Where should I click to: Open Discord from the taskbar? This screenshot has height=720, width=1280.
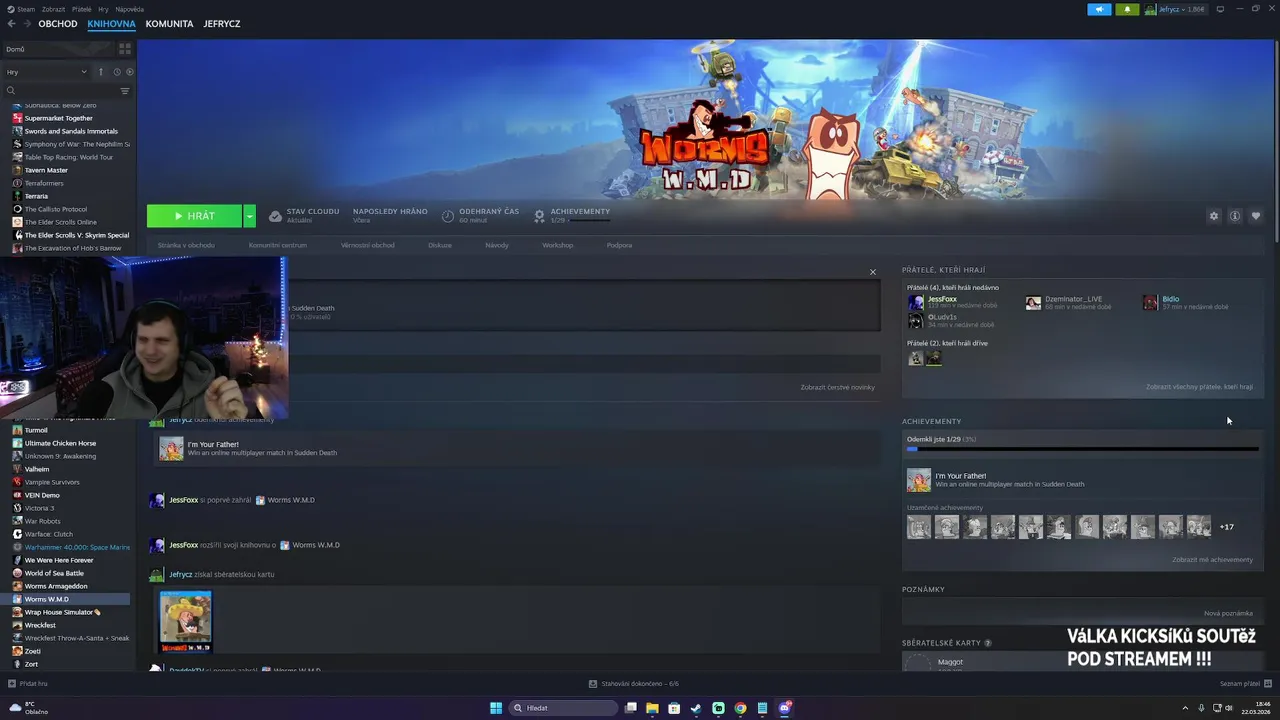point(785,708)
